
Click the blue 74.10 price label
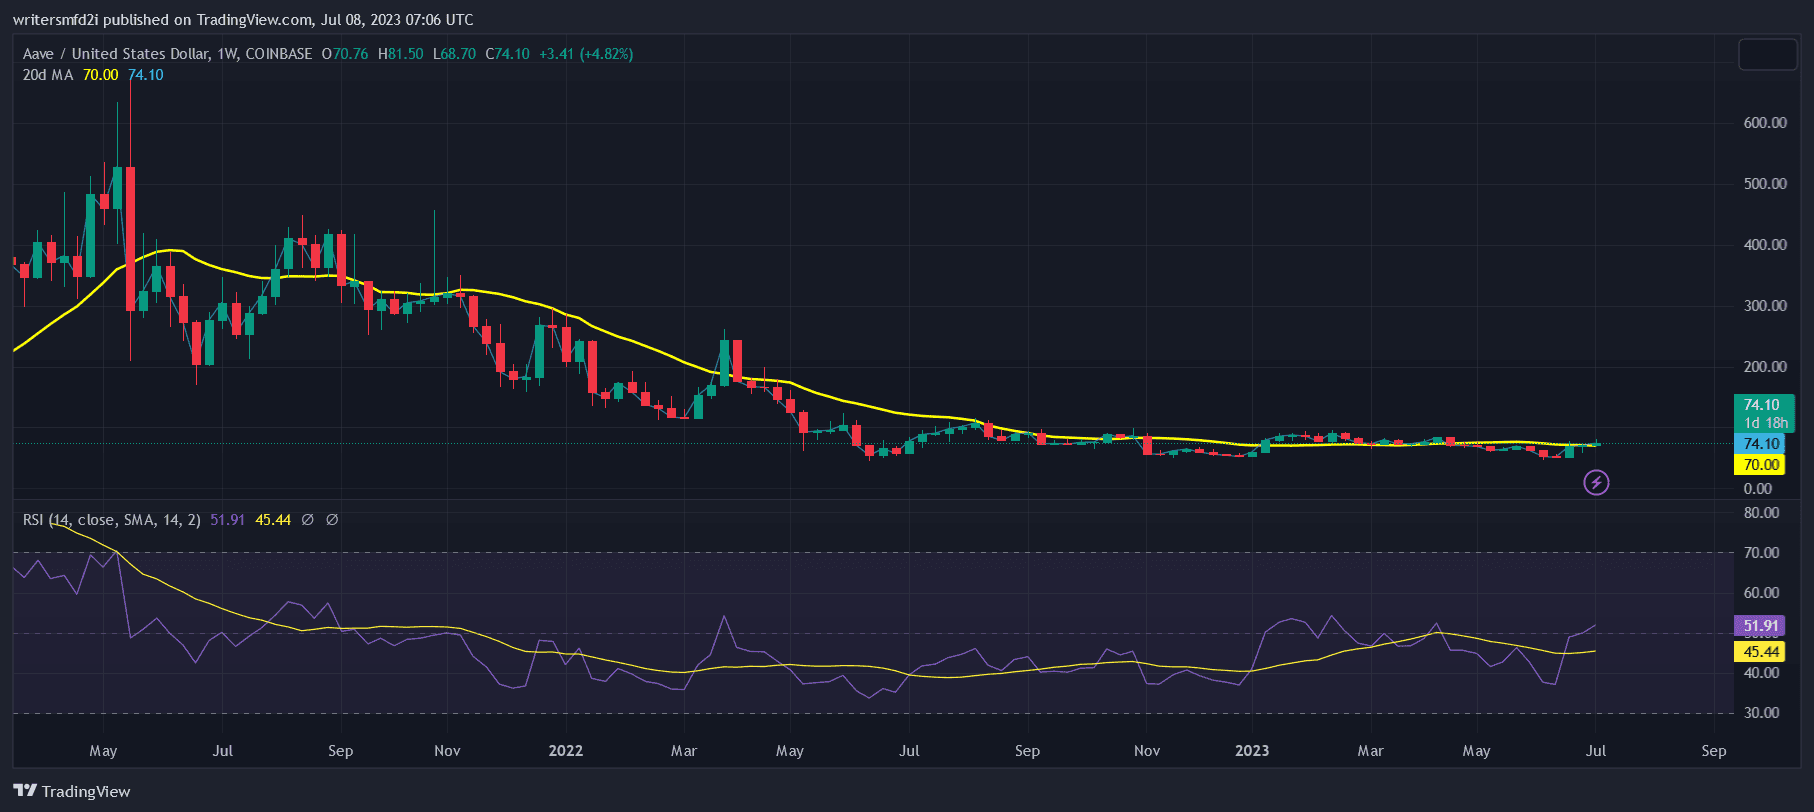1761,444
